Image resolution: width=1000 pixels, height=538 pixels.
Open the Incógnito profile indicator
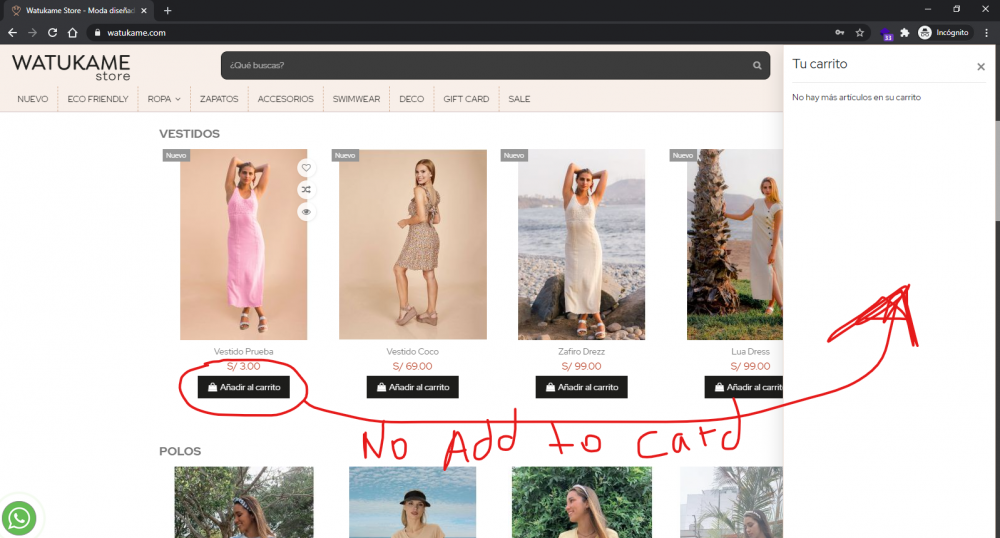pos(944,33)
